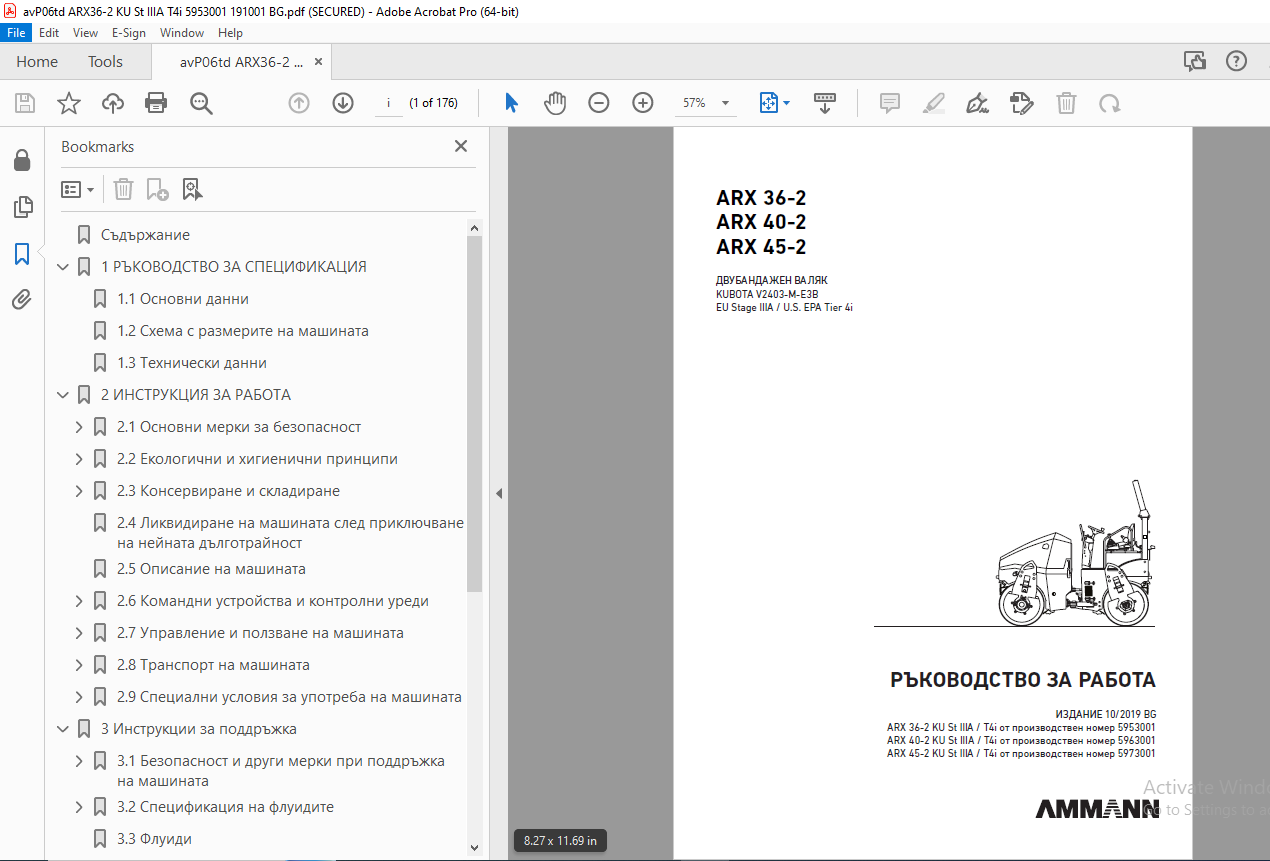Zoom in with plus button
The width and height of the screenshot is (1270, 861).
click(642, 103)
